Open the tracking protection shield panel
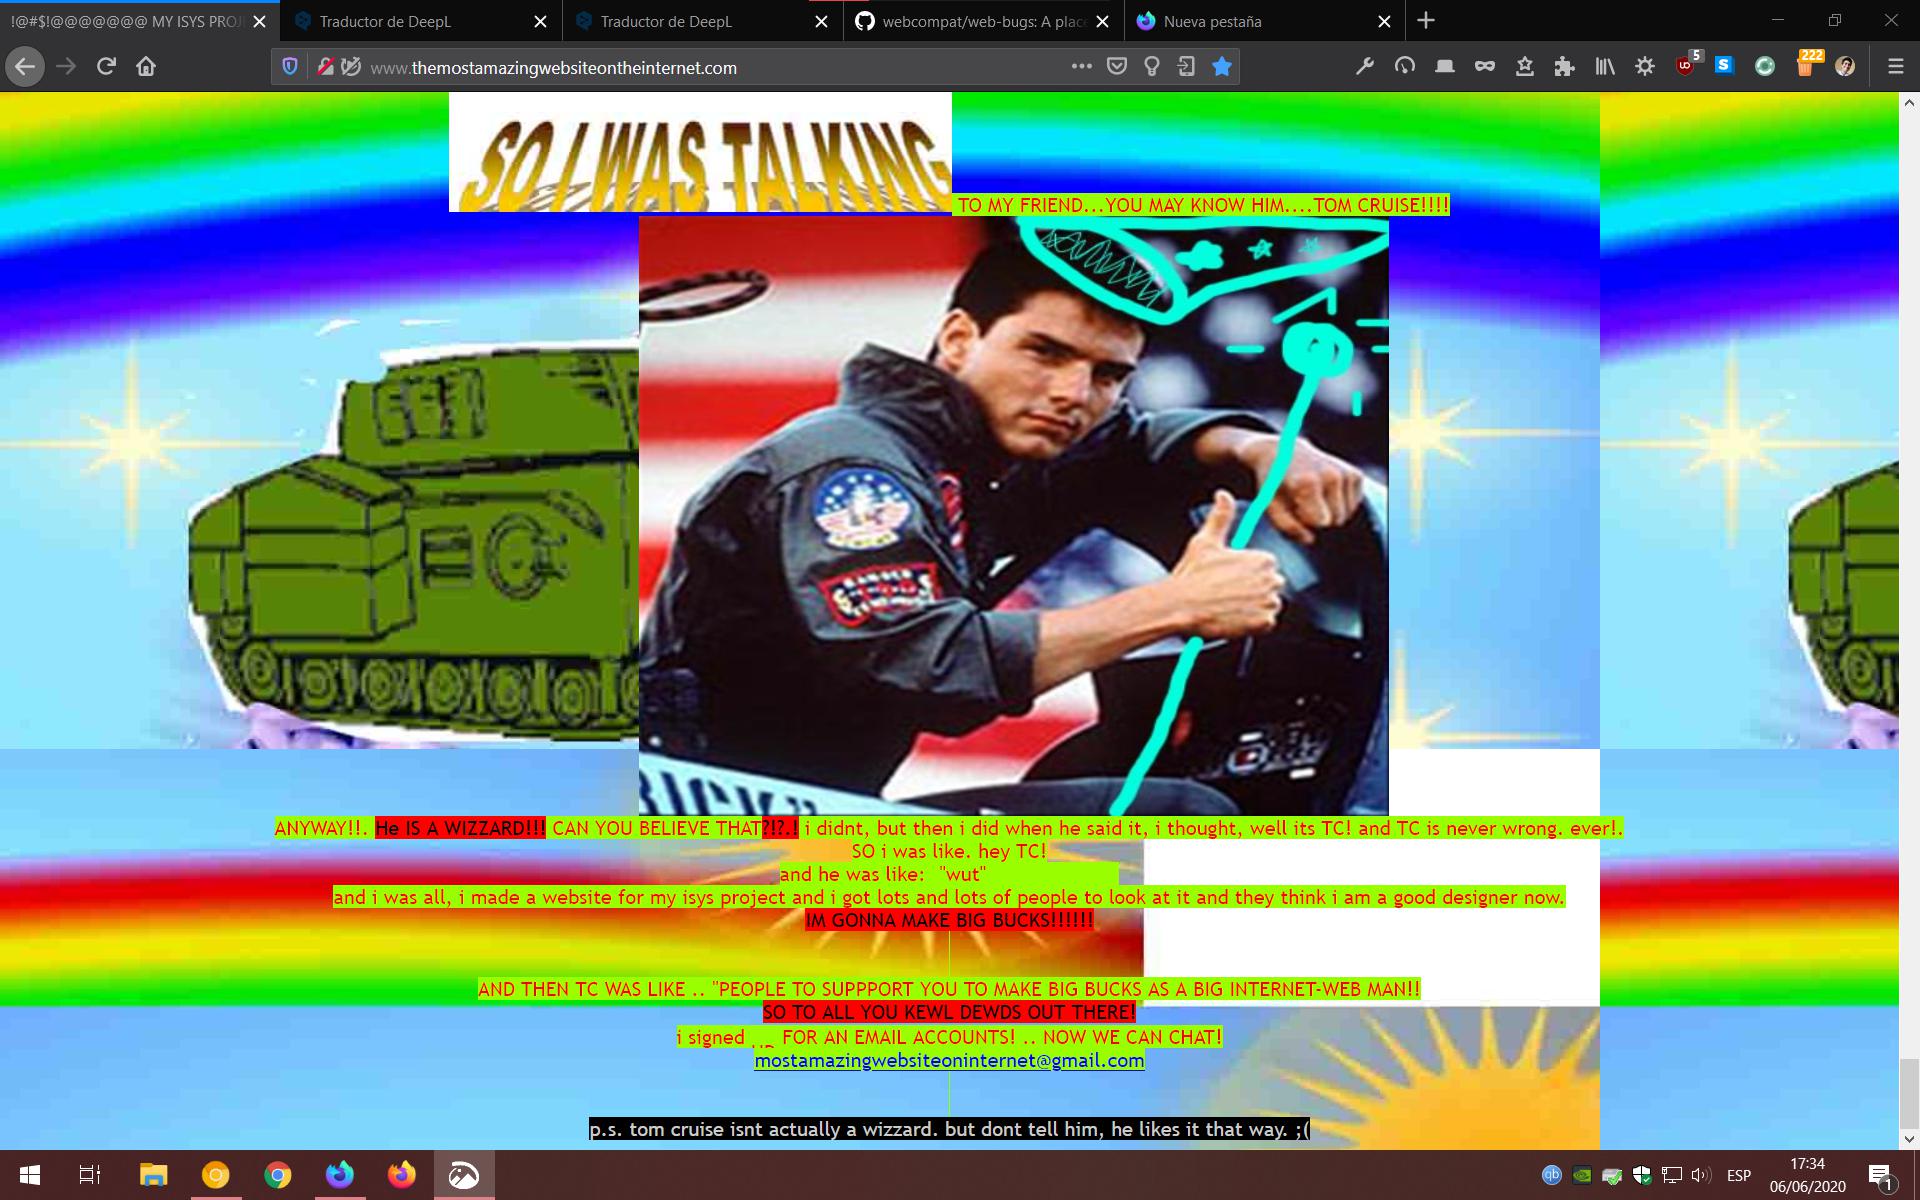 290,67
